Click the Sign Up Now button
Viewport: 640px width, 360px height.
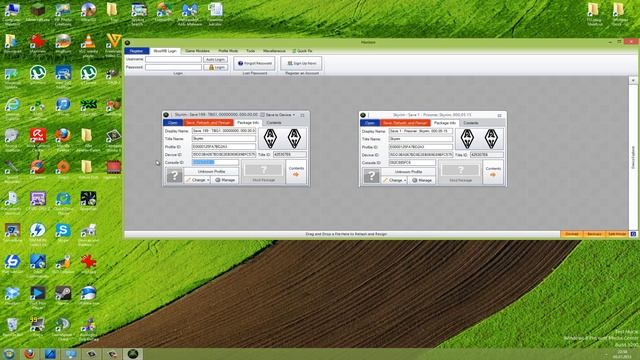pos(302,63)
